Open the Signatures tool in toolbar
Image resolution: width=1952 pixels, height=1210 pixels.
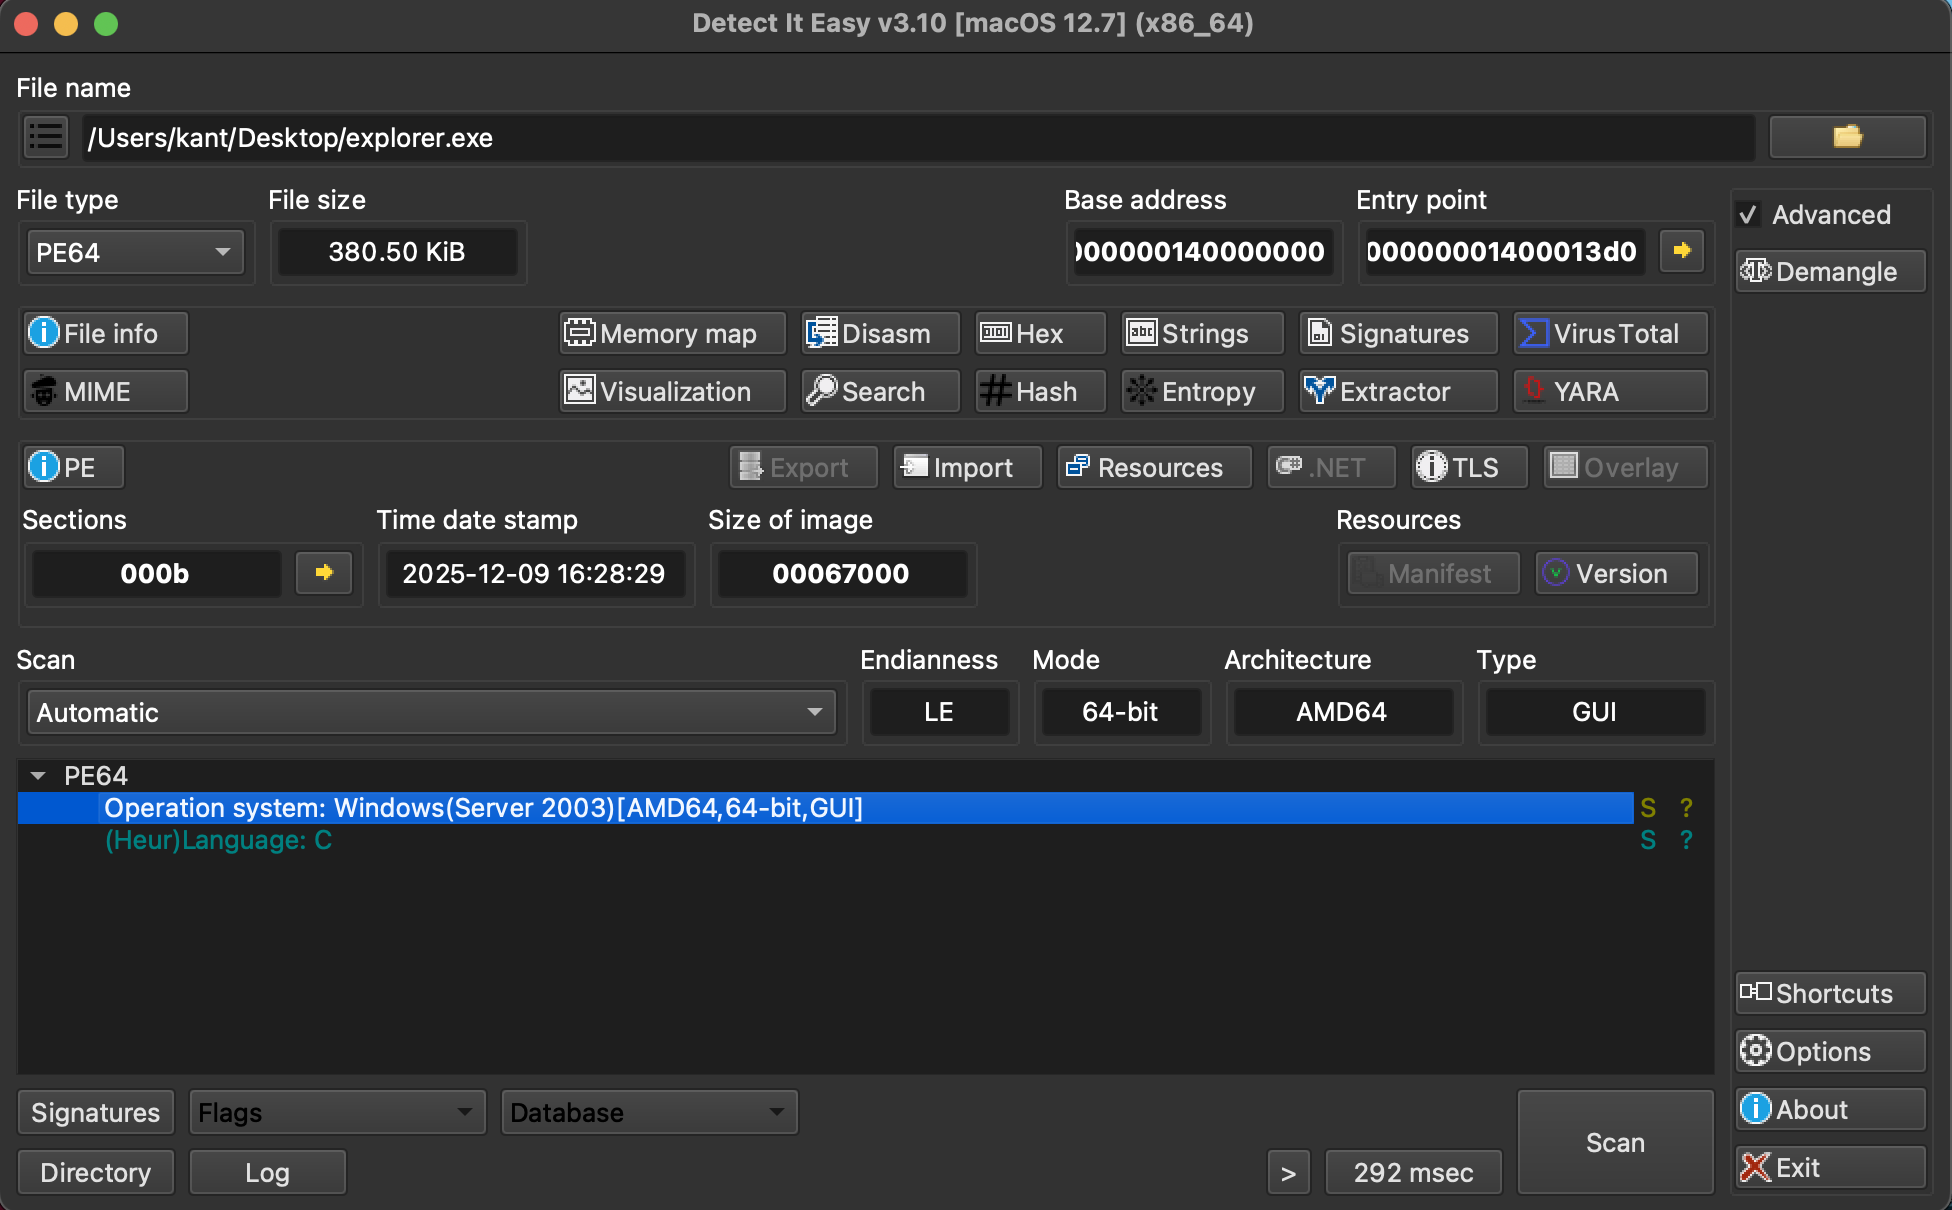pos(1398,333)
